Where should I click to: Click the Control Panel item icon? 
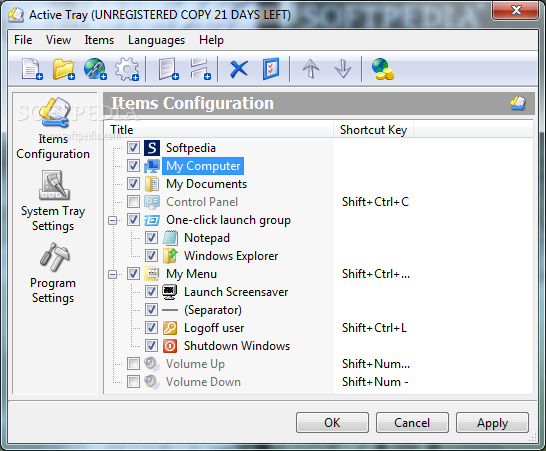click(152, 202)
